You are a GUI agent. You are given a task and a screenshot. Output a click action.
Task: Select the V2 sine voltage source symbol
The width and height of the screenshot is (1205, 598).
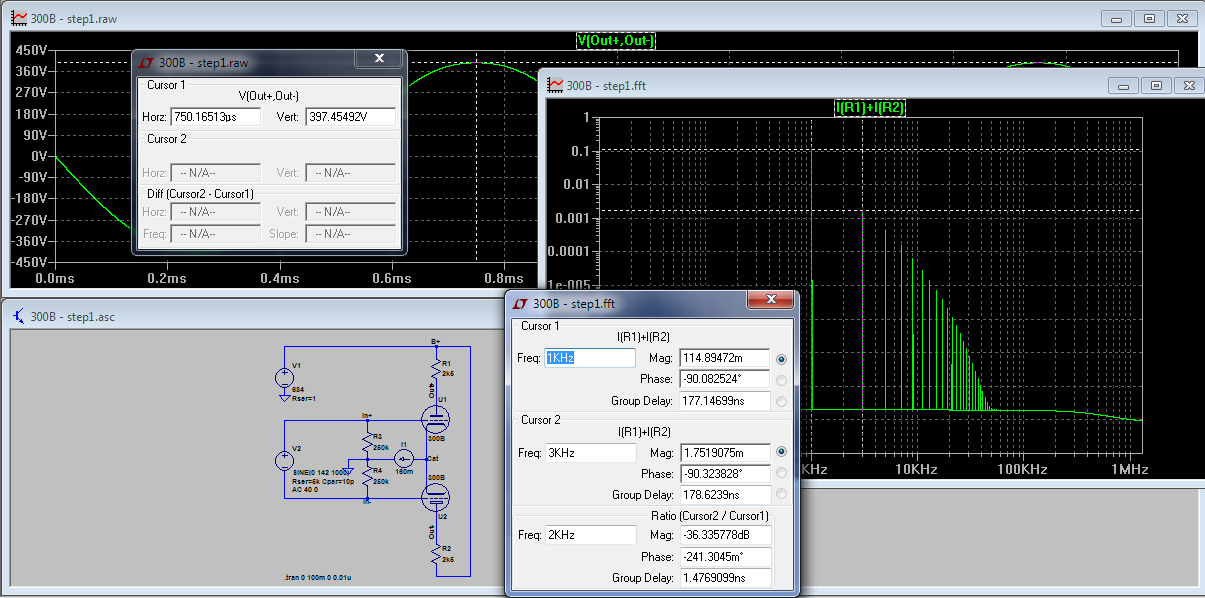284,461
